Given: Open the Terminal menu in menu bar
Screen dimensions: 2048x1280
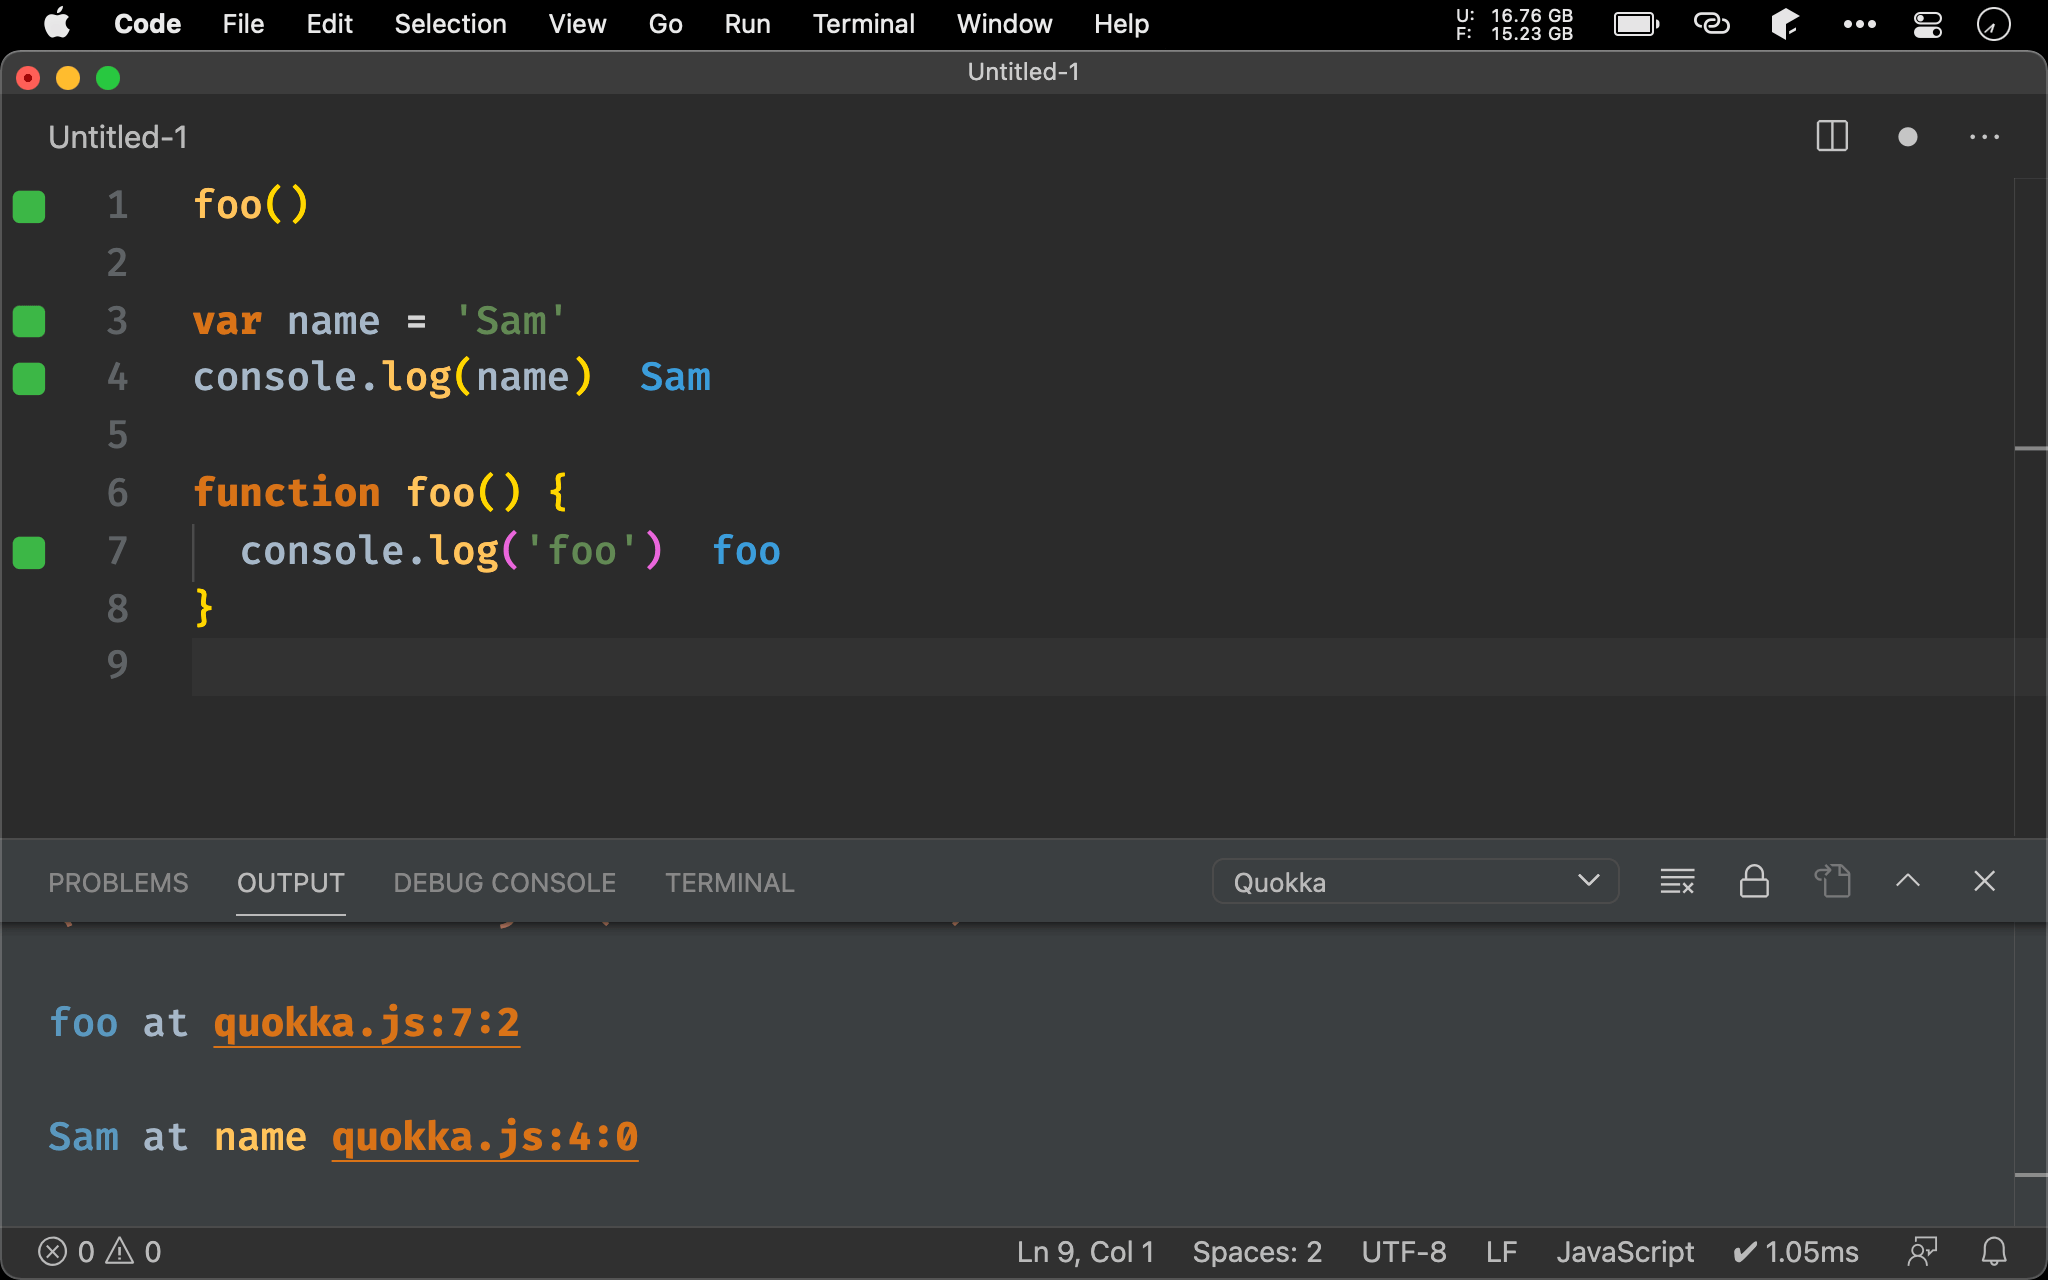Looking at the screenshot, I should pyautogui.click(x=862, y=24).
